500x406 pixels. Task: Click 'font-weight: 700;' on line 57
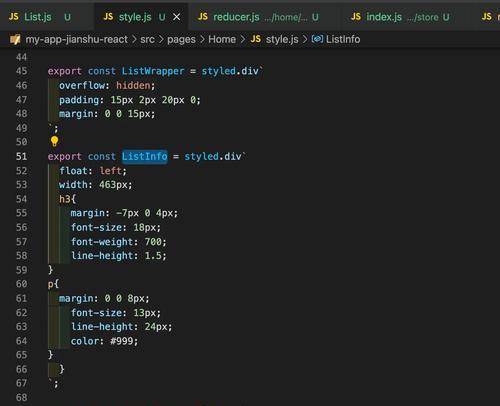pyautogui.click(x=118, y=242)
